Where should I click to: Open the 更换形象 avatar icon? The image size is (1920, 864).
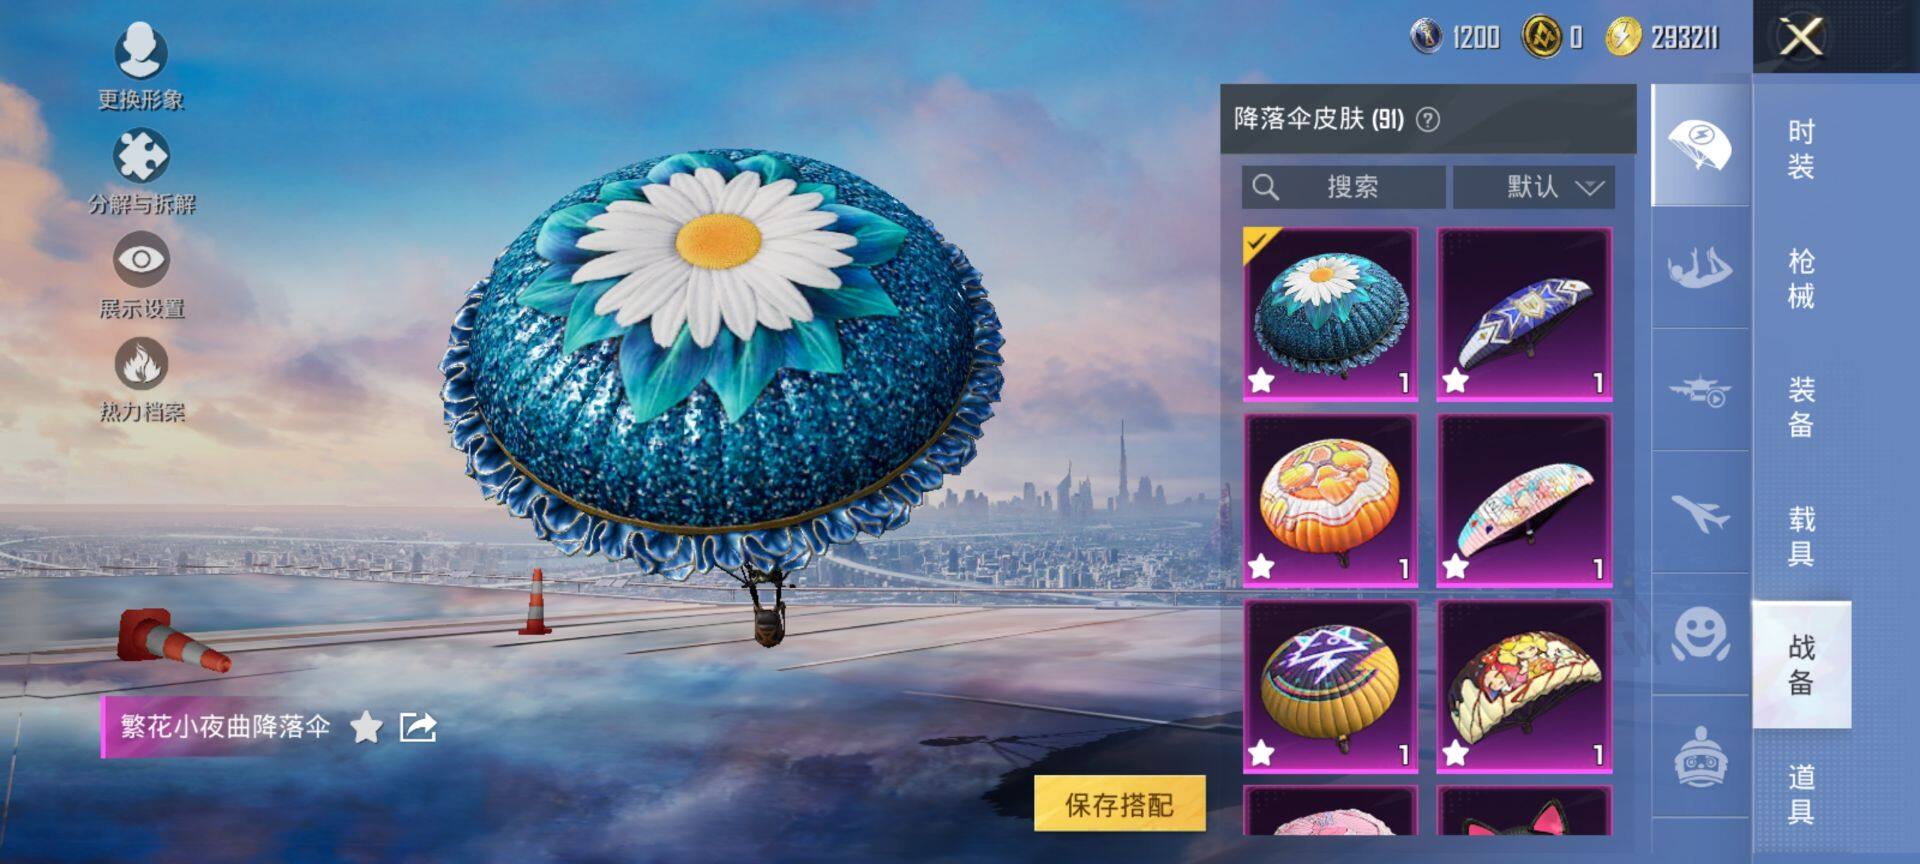[x=141, y=50]
